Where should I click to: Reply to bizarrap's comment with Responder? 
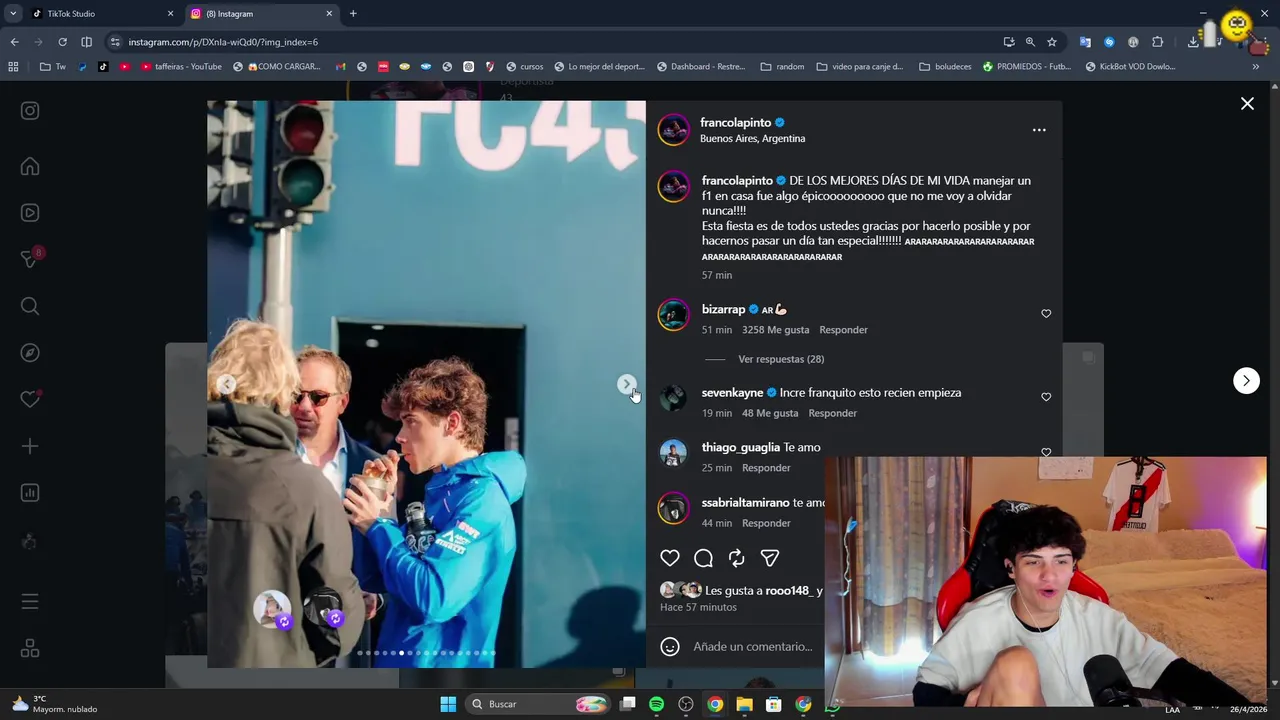pyautogui.click(x=843, y=330)
